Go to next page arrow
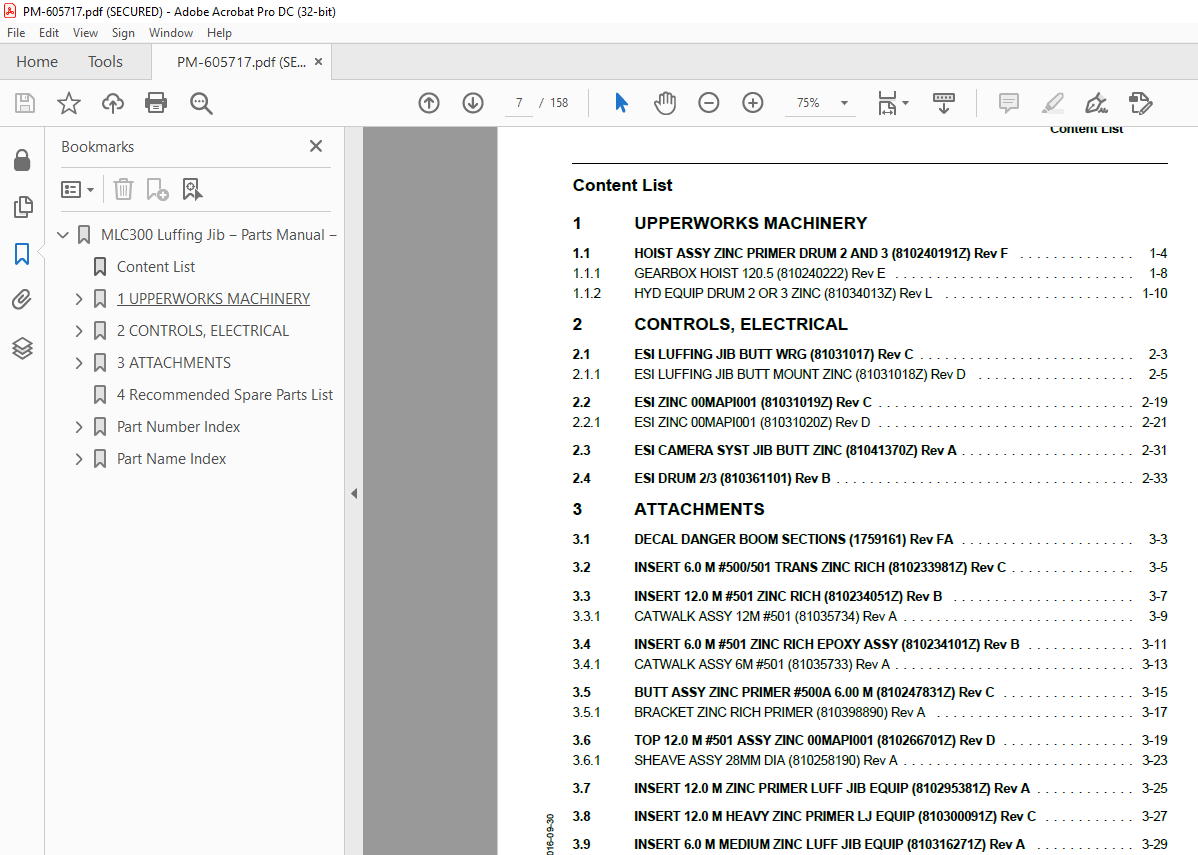Screen dimensions: 1198x855 point(473,103)
